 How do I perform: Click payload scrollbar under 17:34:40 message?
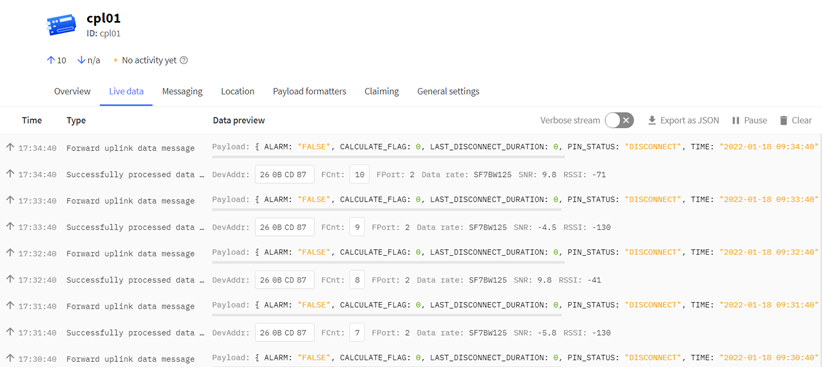point(388,157)
